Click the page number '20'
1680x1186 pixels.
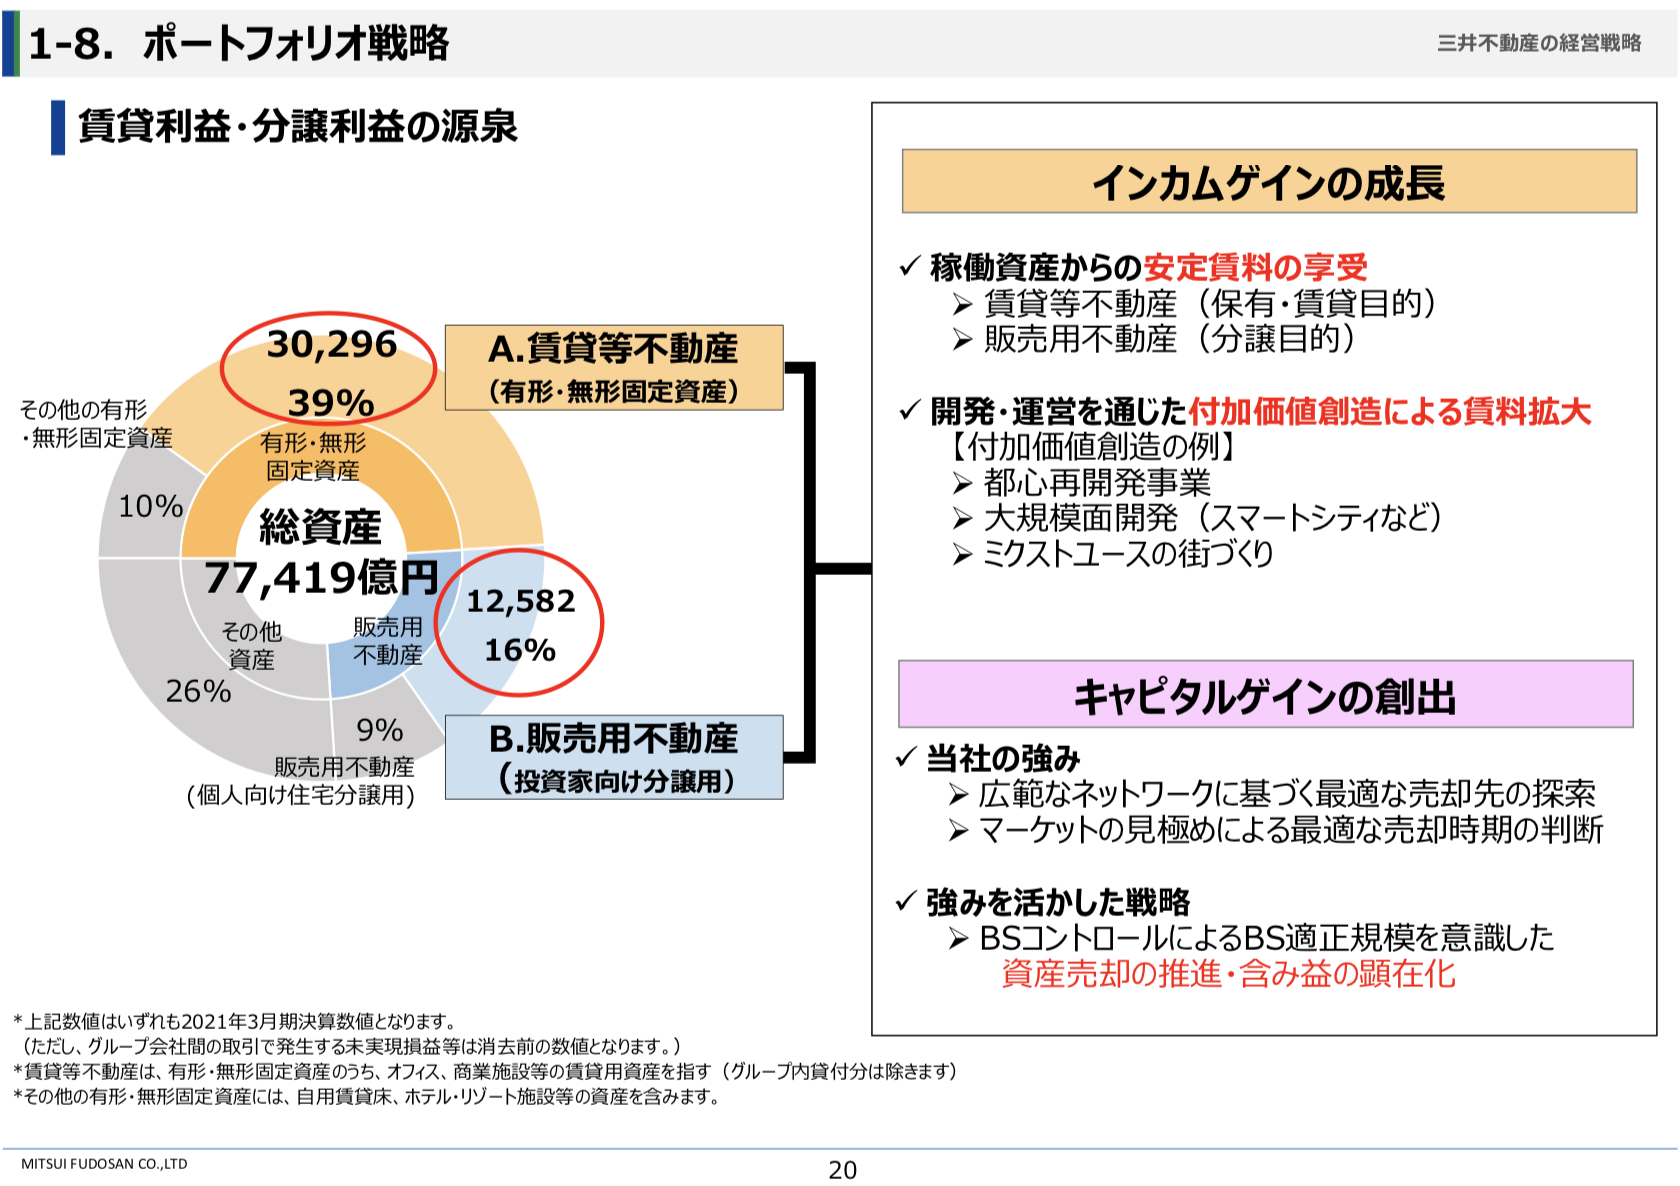click(x=843, y=1170)
